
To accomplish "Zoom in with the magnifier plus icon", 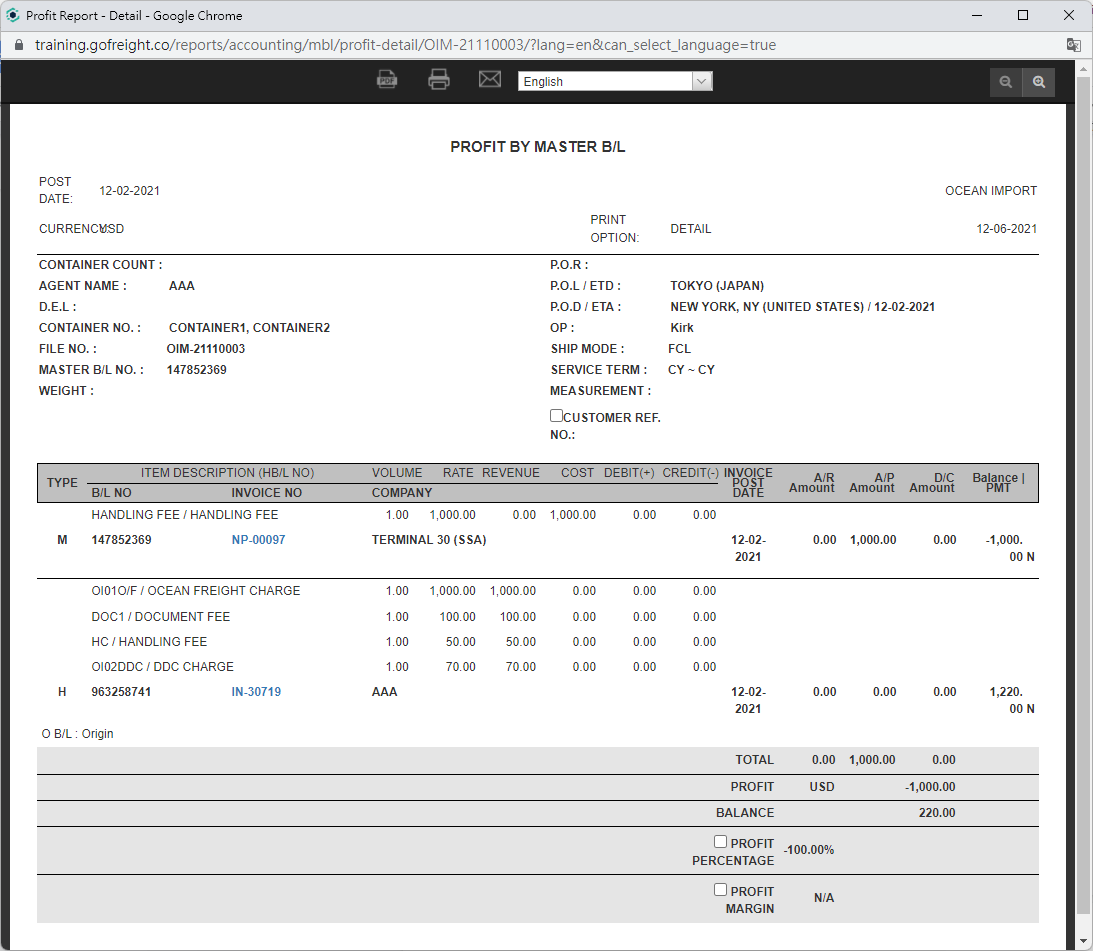I will (x=1039, y=82).
